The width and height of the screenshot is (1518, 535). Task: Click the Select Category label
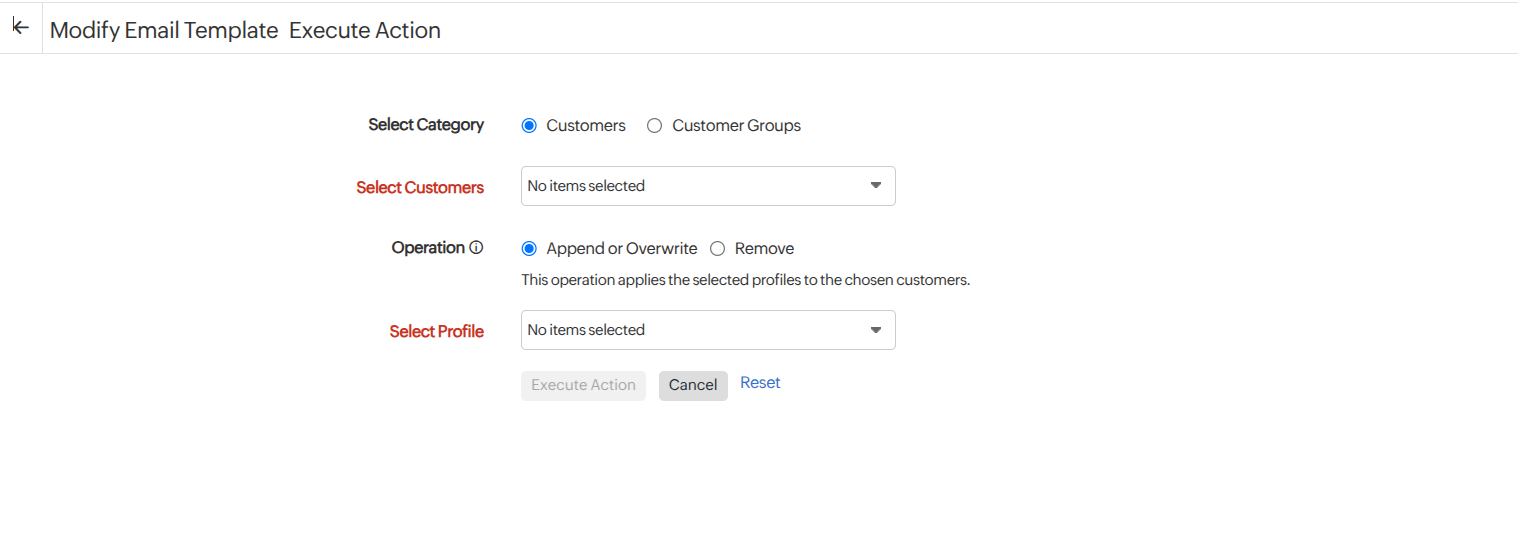click(426, 125)
